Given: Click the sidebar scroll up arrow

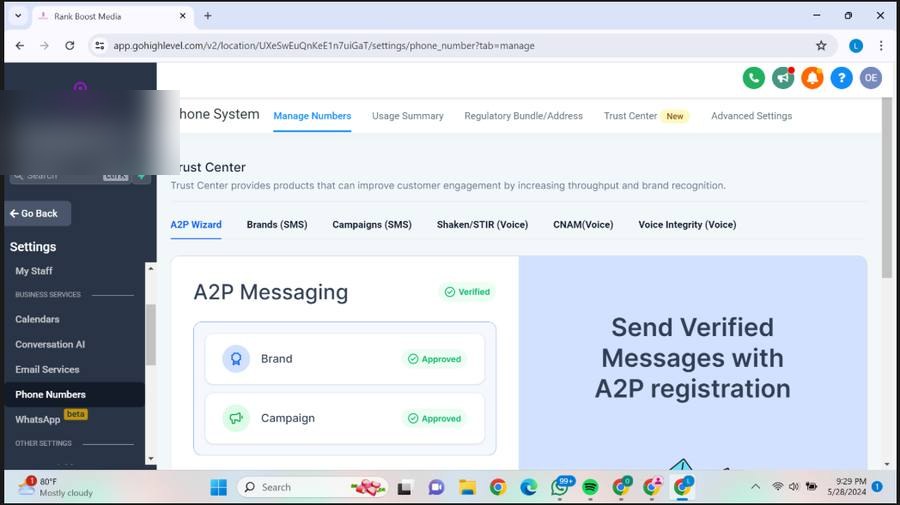Looking at the screenshot, I should pyautogui.click(x=151, y=269).
